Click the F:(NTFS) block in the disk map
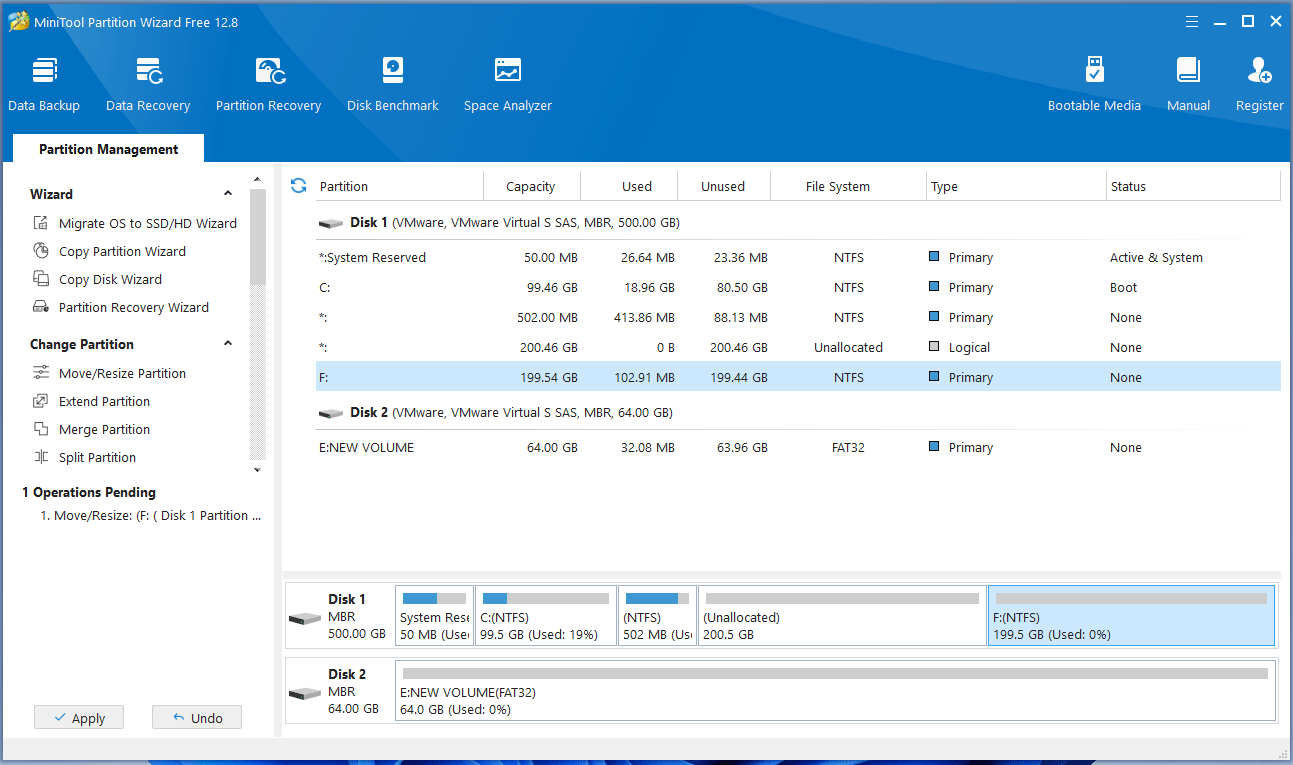This screenshot has width=1293, height=765. [x=1131, y=616]
